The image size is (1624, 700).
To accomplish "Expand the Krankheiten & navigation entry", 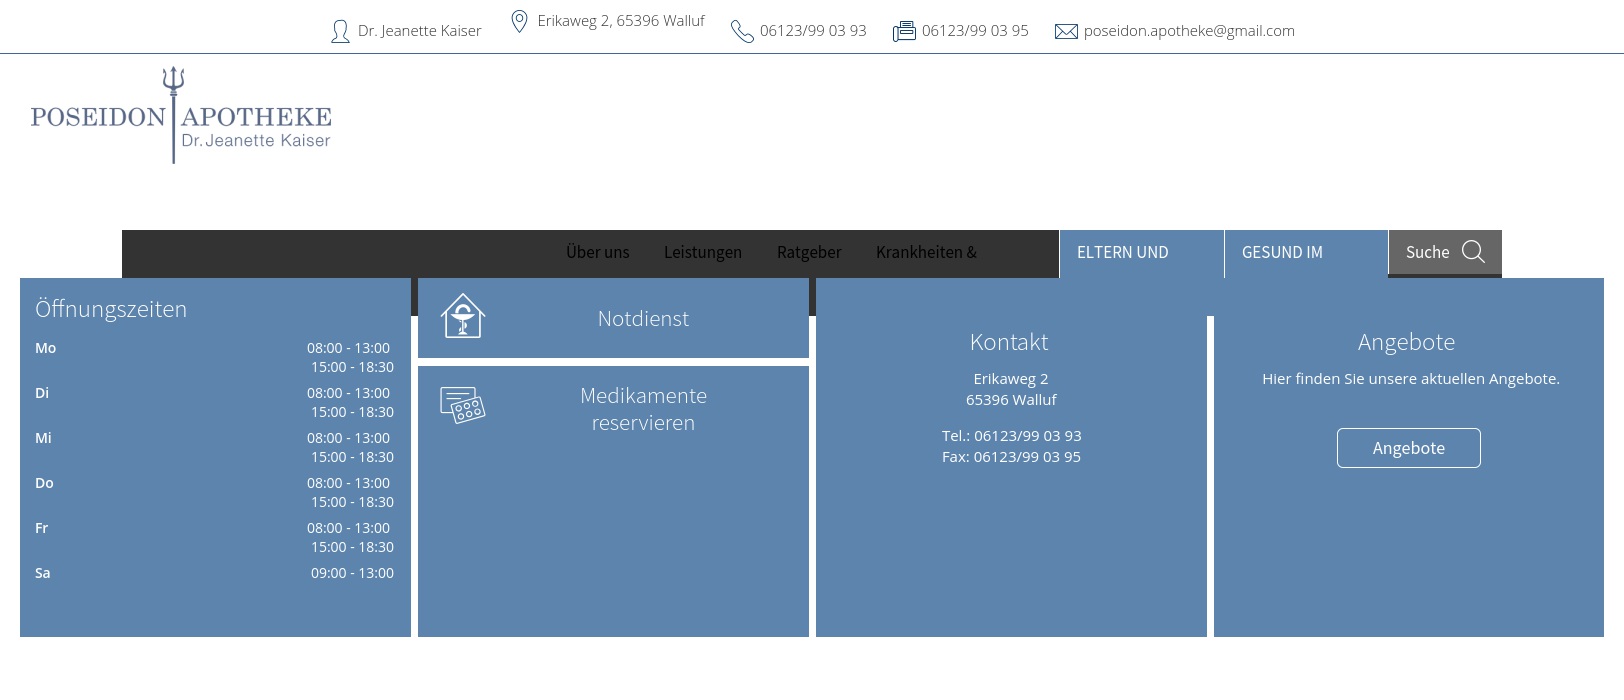I will 926,252.
